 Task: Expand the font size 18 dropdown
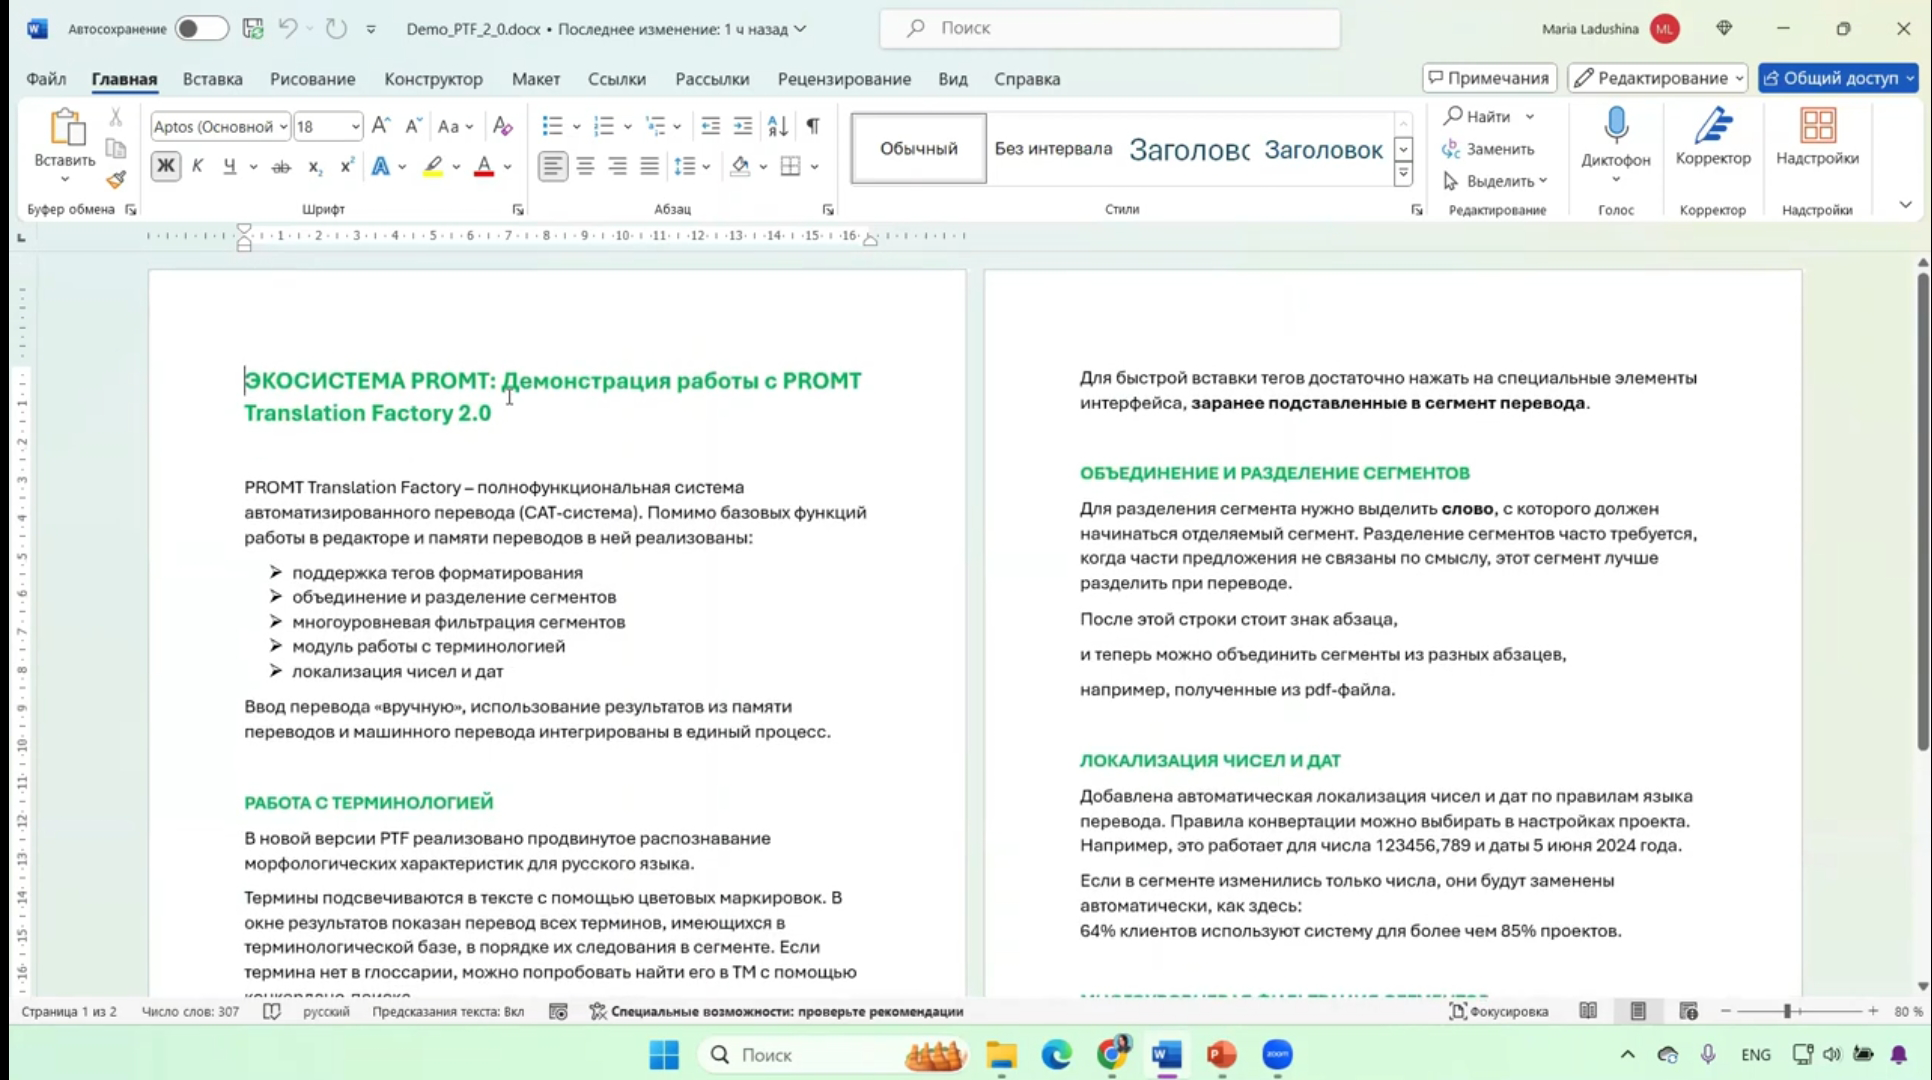(x=355, y=127)
